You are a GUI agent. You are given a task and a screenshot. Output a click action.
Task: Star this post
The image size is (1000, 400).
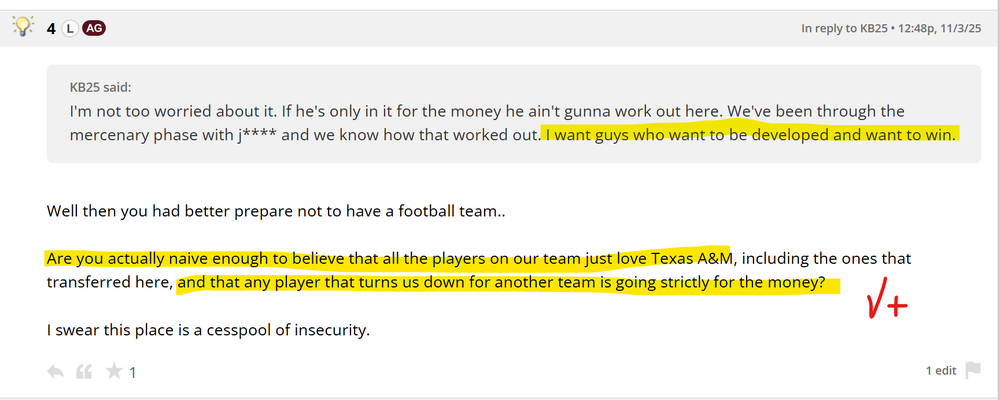(x=114, y=372)
